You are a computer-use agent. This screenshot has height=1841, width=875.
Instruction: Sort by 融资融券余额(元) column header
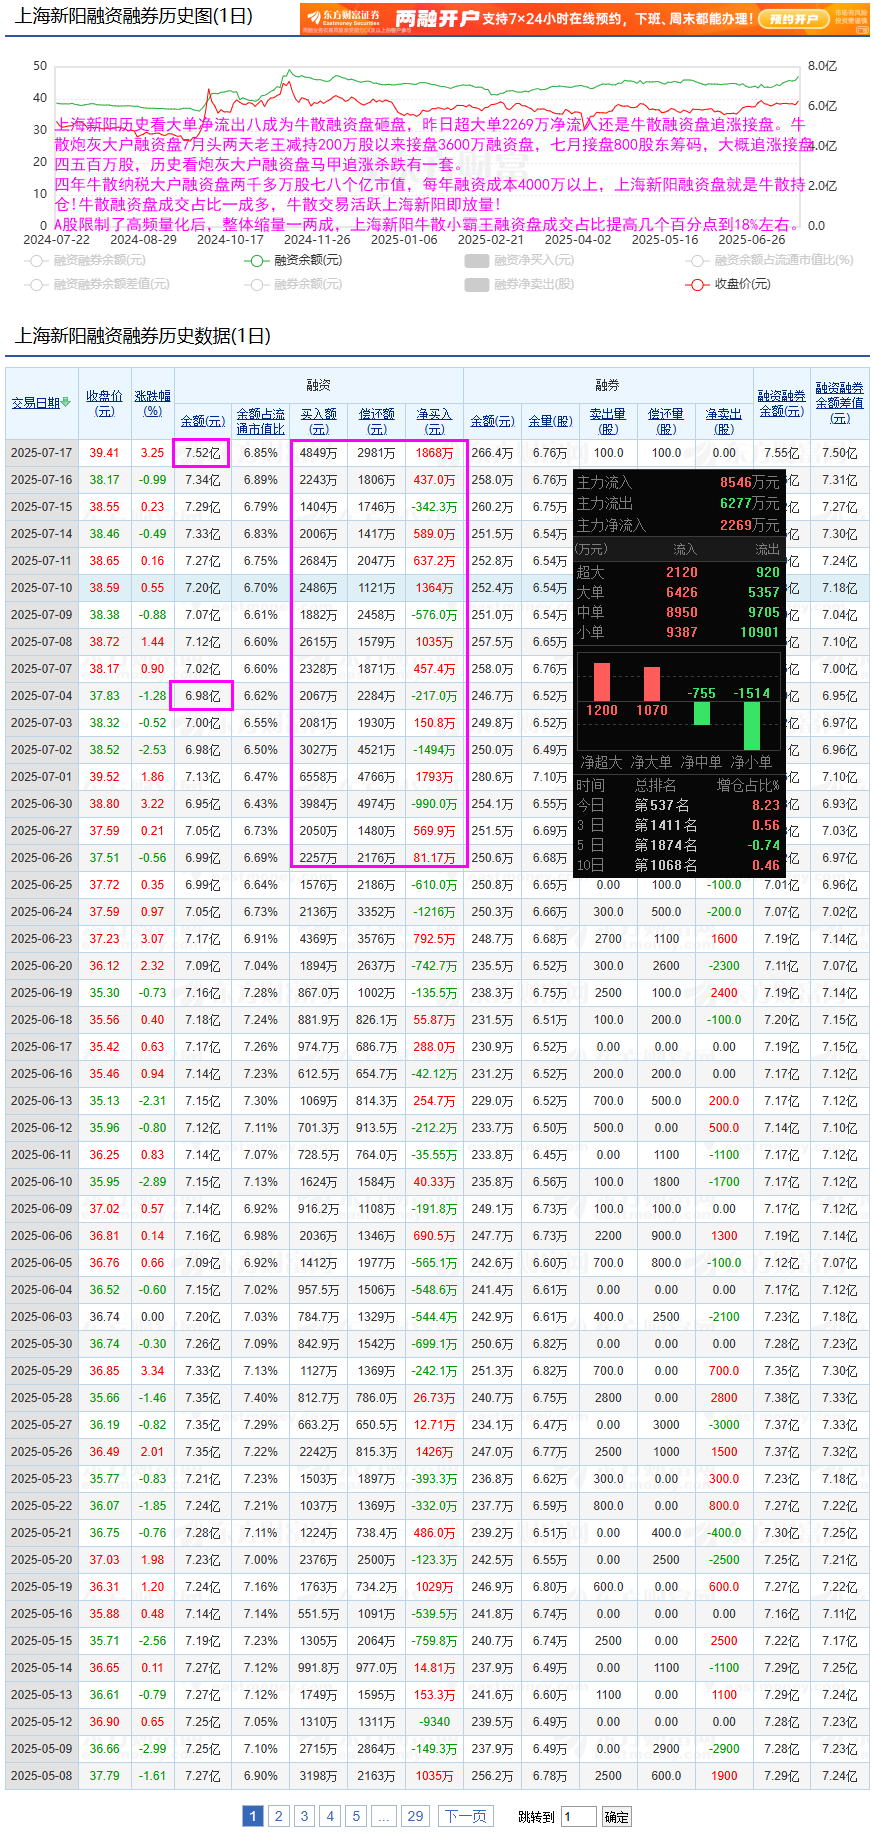tap(781, 403)
